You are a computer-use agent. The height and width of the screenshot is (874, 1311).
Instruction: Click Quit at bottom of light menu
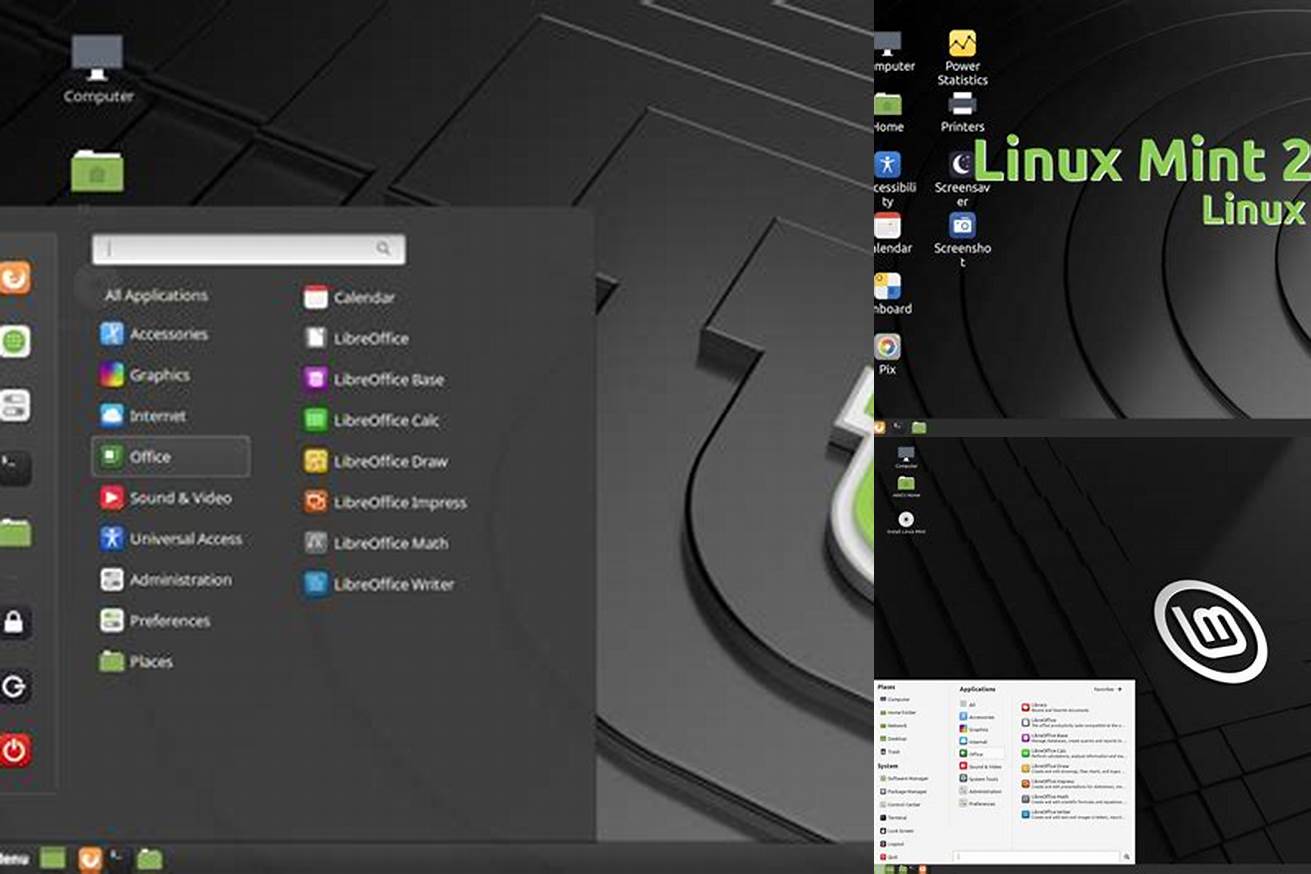tap(889, 857)
